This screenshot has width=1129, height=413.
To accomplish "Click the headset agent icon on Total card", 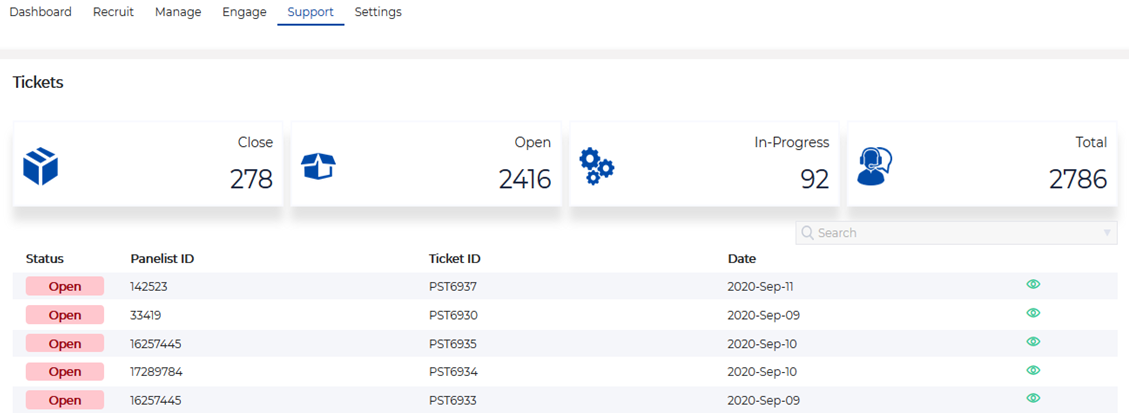I will click(x=874, y=166).
